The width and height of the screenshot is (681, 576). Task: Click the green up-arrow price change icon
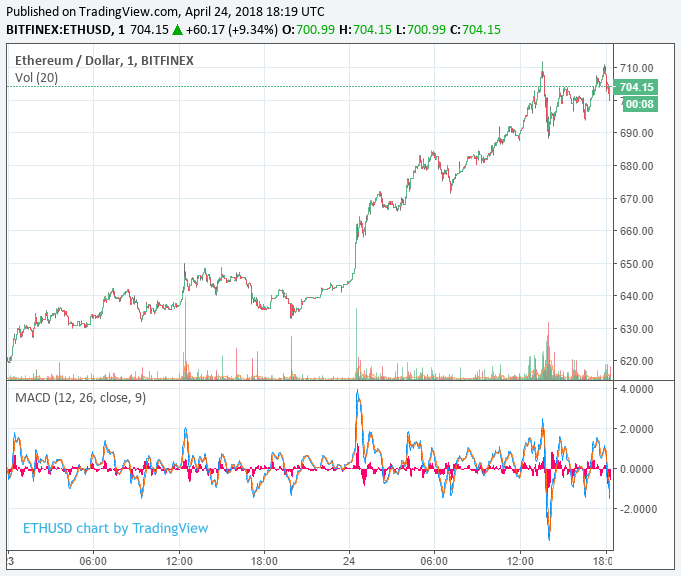coord(177,29)
